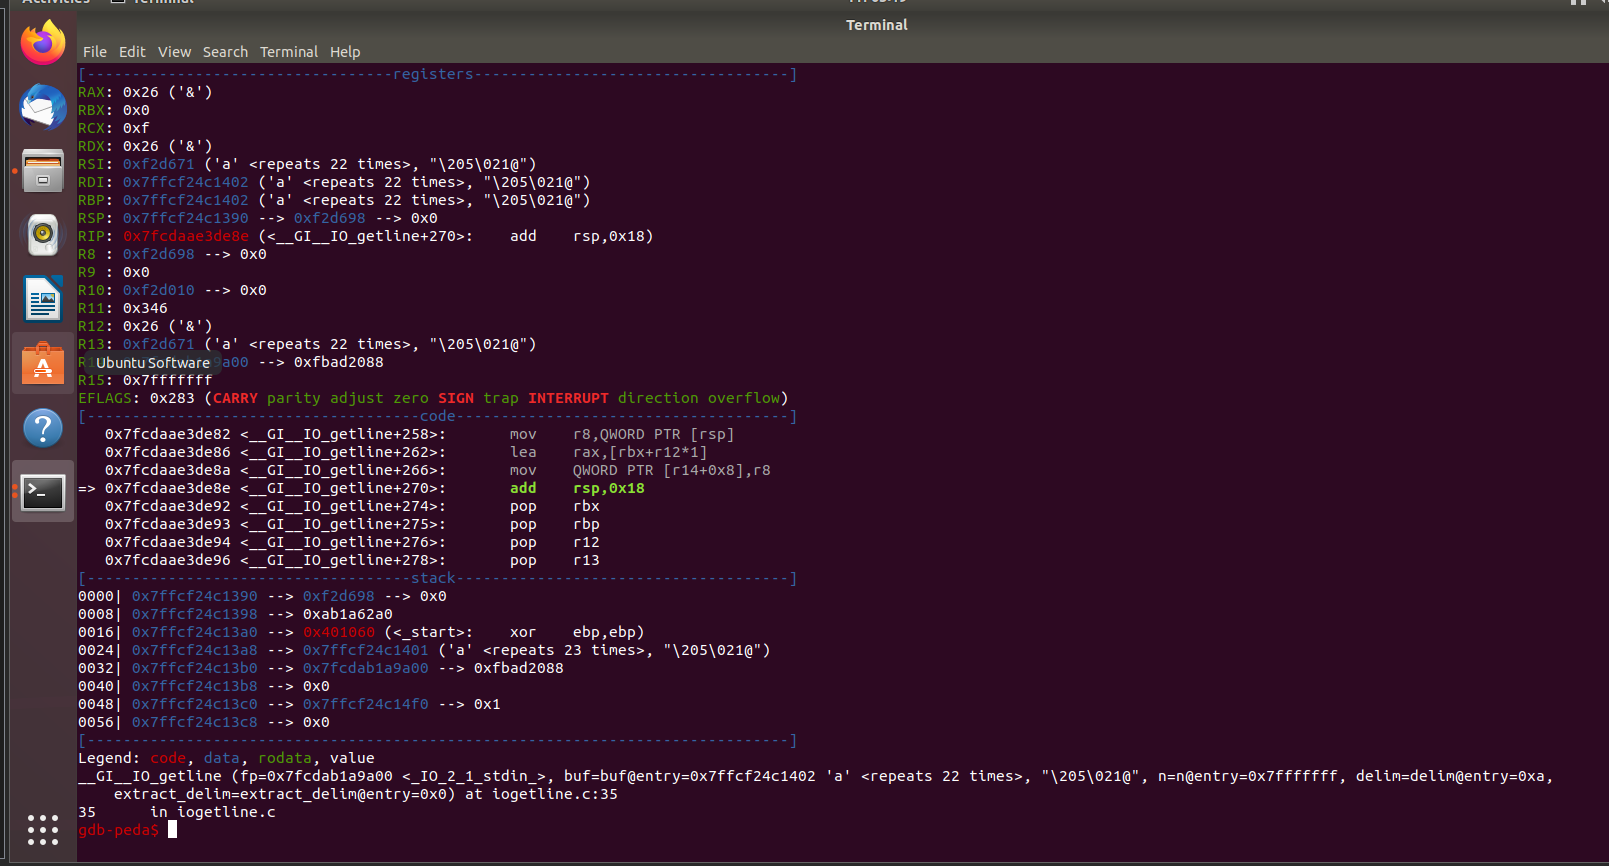Open the Search menu
This screenshot has height=866, width=1609.
click(225, 52)
